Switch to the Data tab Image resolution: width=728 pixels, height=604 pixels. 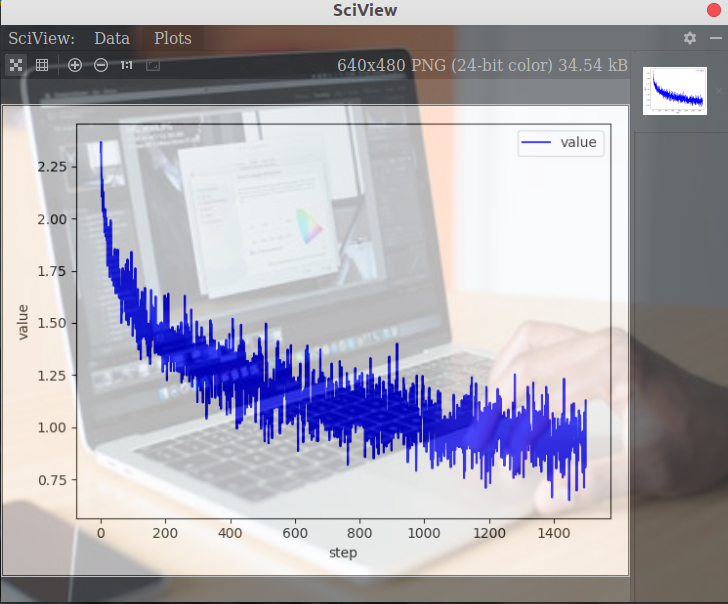[x=112, y=38]
